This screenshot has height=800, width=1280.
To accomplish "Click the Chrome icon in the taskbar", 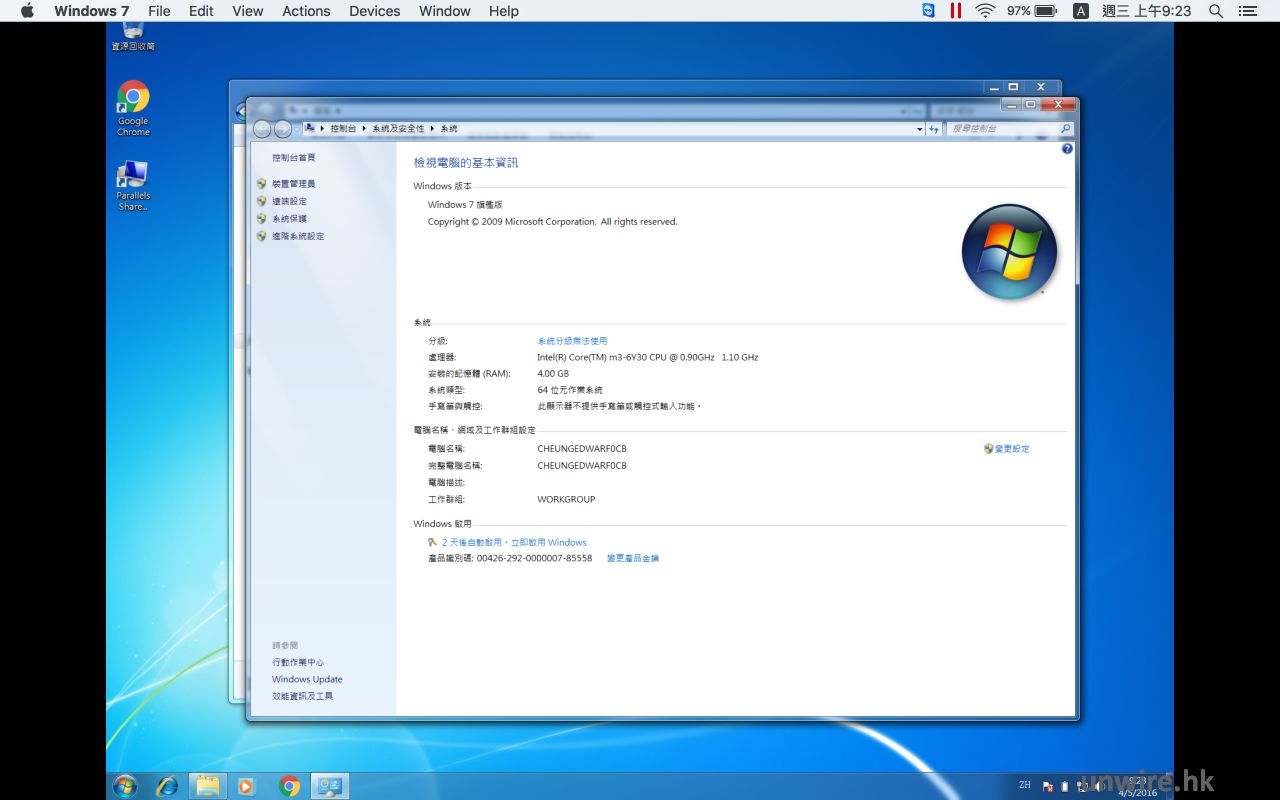I will click(289, 786).
